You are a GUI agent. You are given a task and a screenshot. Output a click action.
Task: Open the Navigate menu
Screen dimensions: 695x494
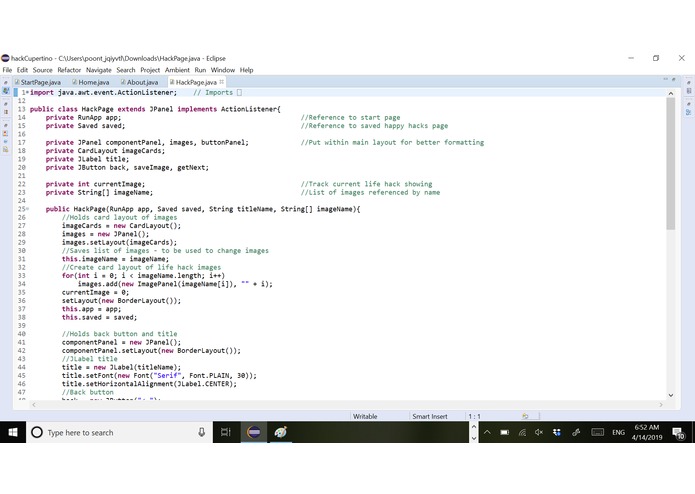tap(99, 70)
